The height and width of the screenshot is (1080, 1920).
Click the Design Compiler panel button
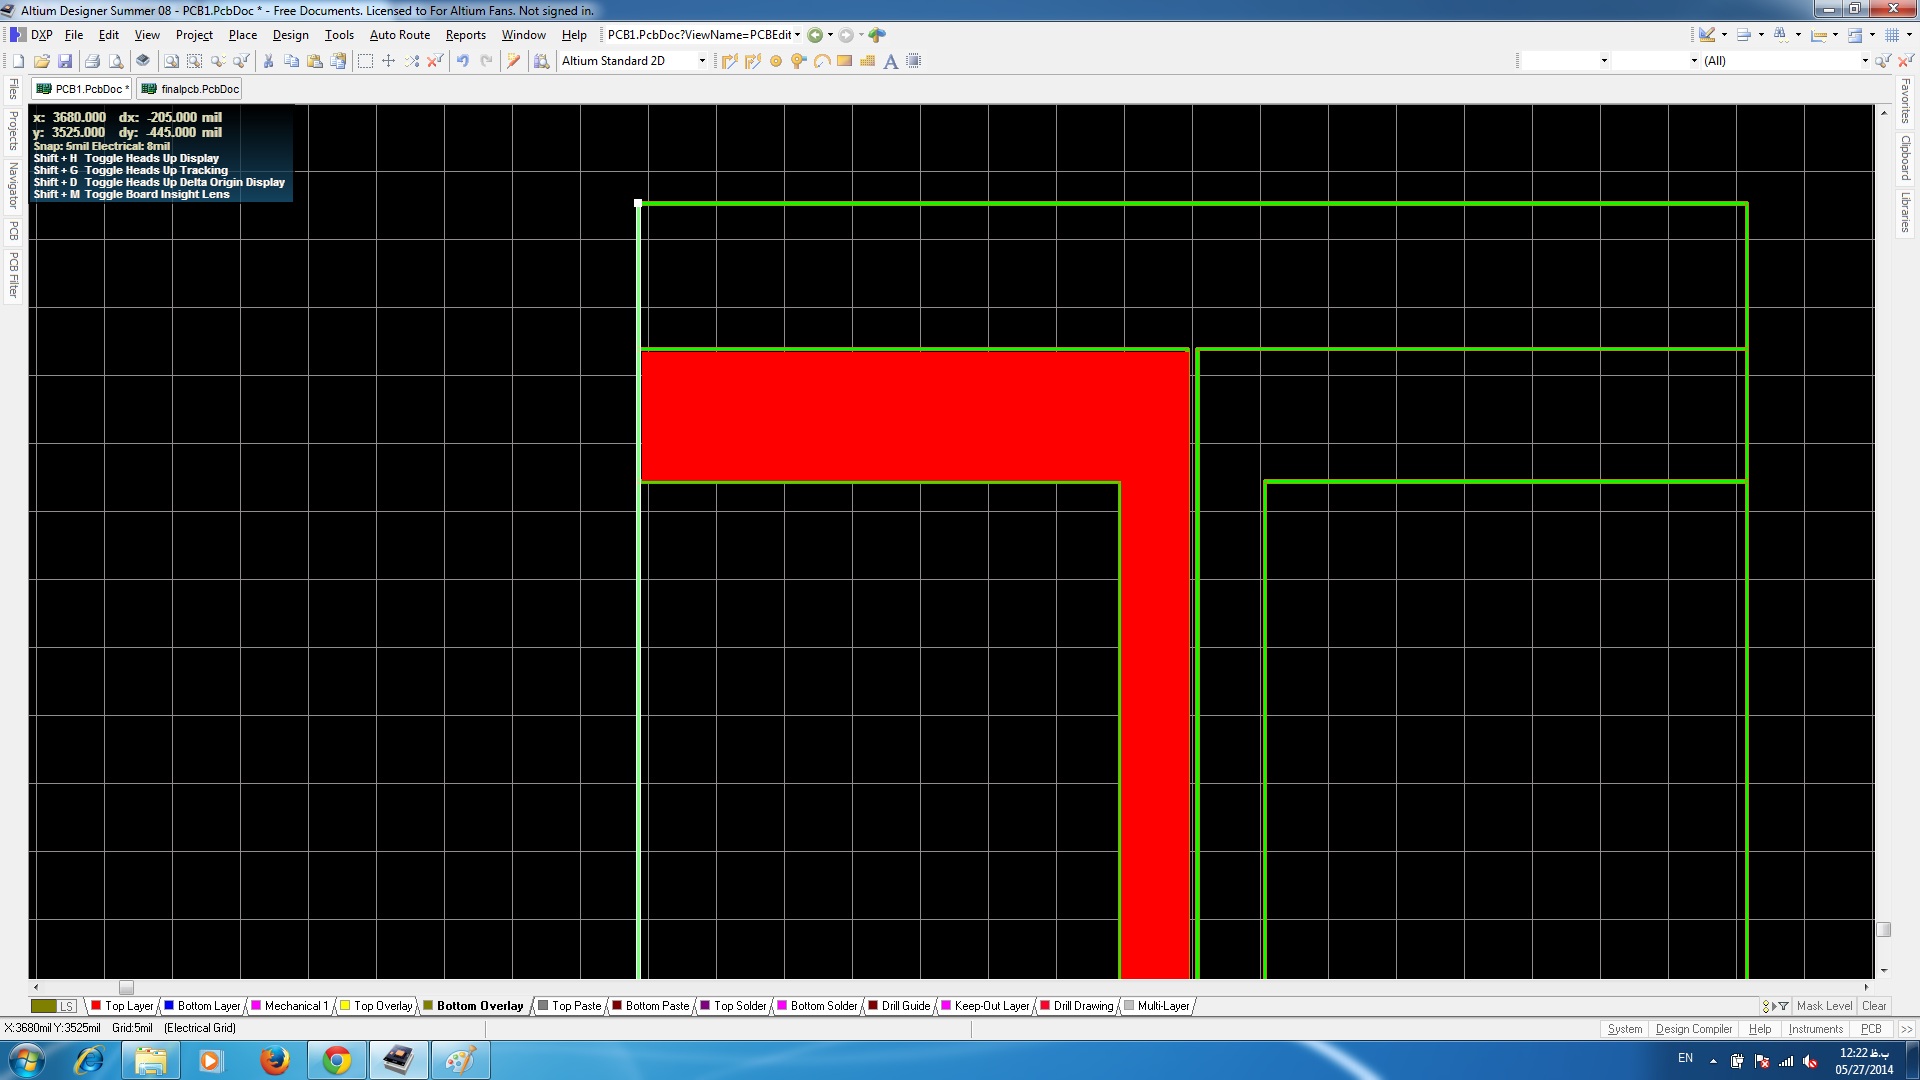point(1693,1029)
